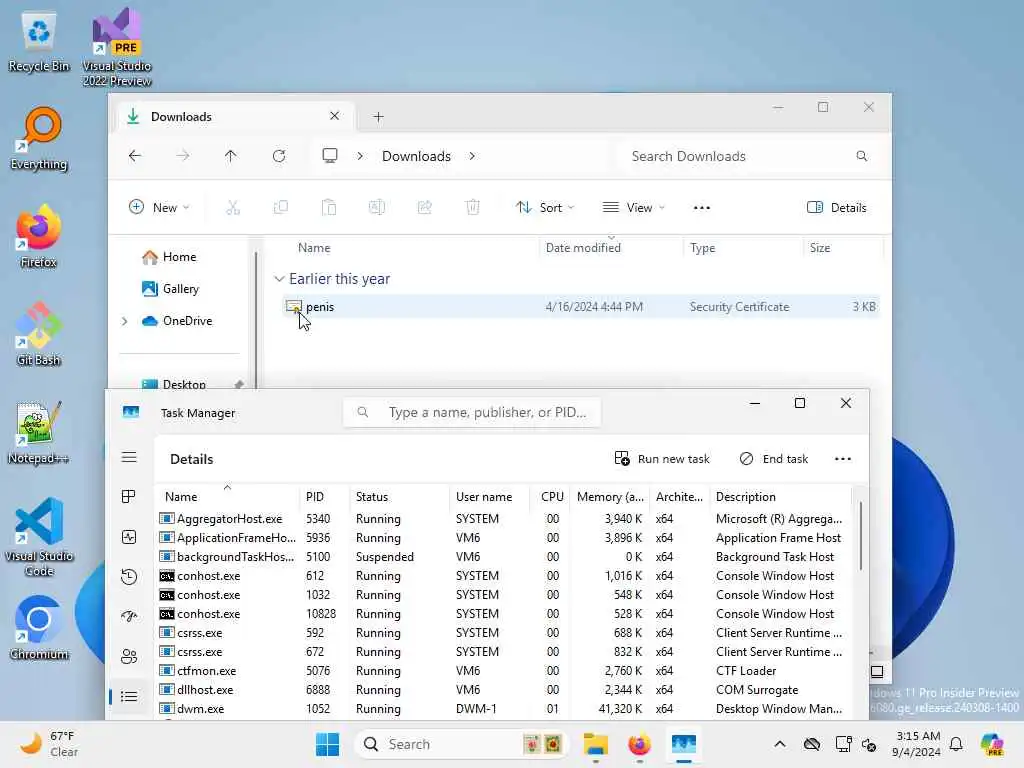The height and width of the screenshot is (768, 1024).
Task: Sort Task Manager by Memory column
Action: [610, 497]
